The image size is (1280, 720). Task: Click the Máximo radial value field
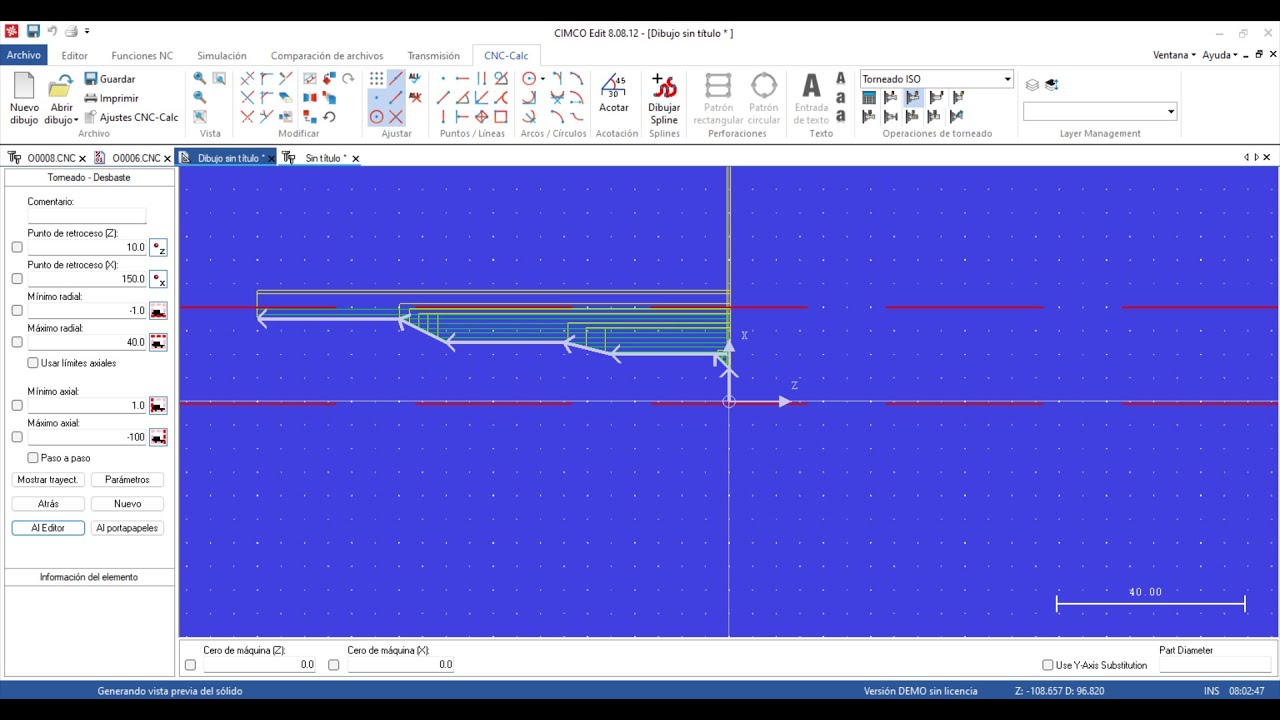click(87, 342)
